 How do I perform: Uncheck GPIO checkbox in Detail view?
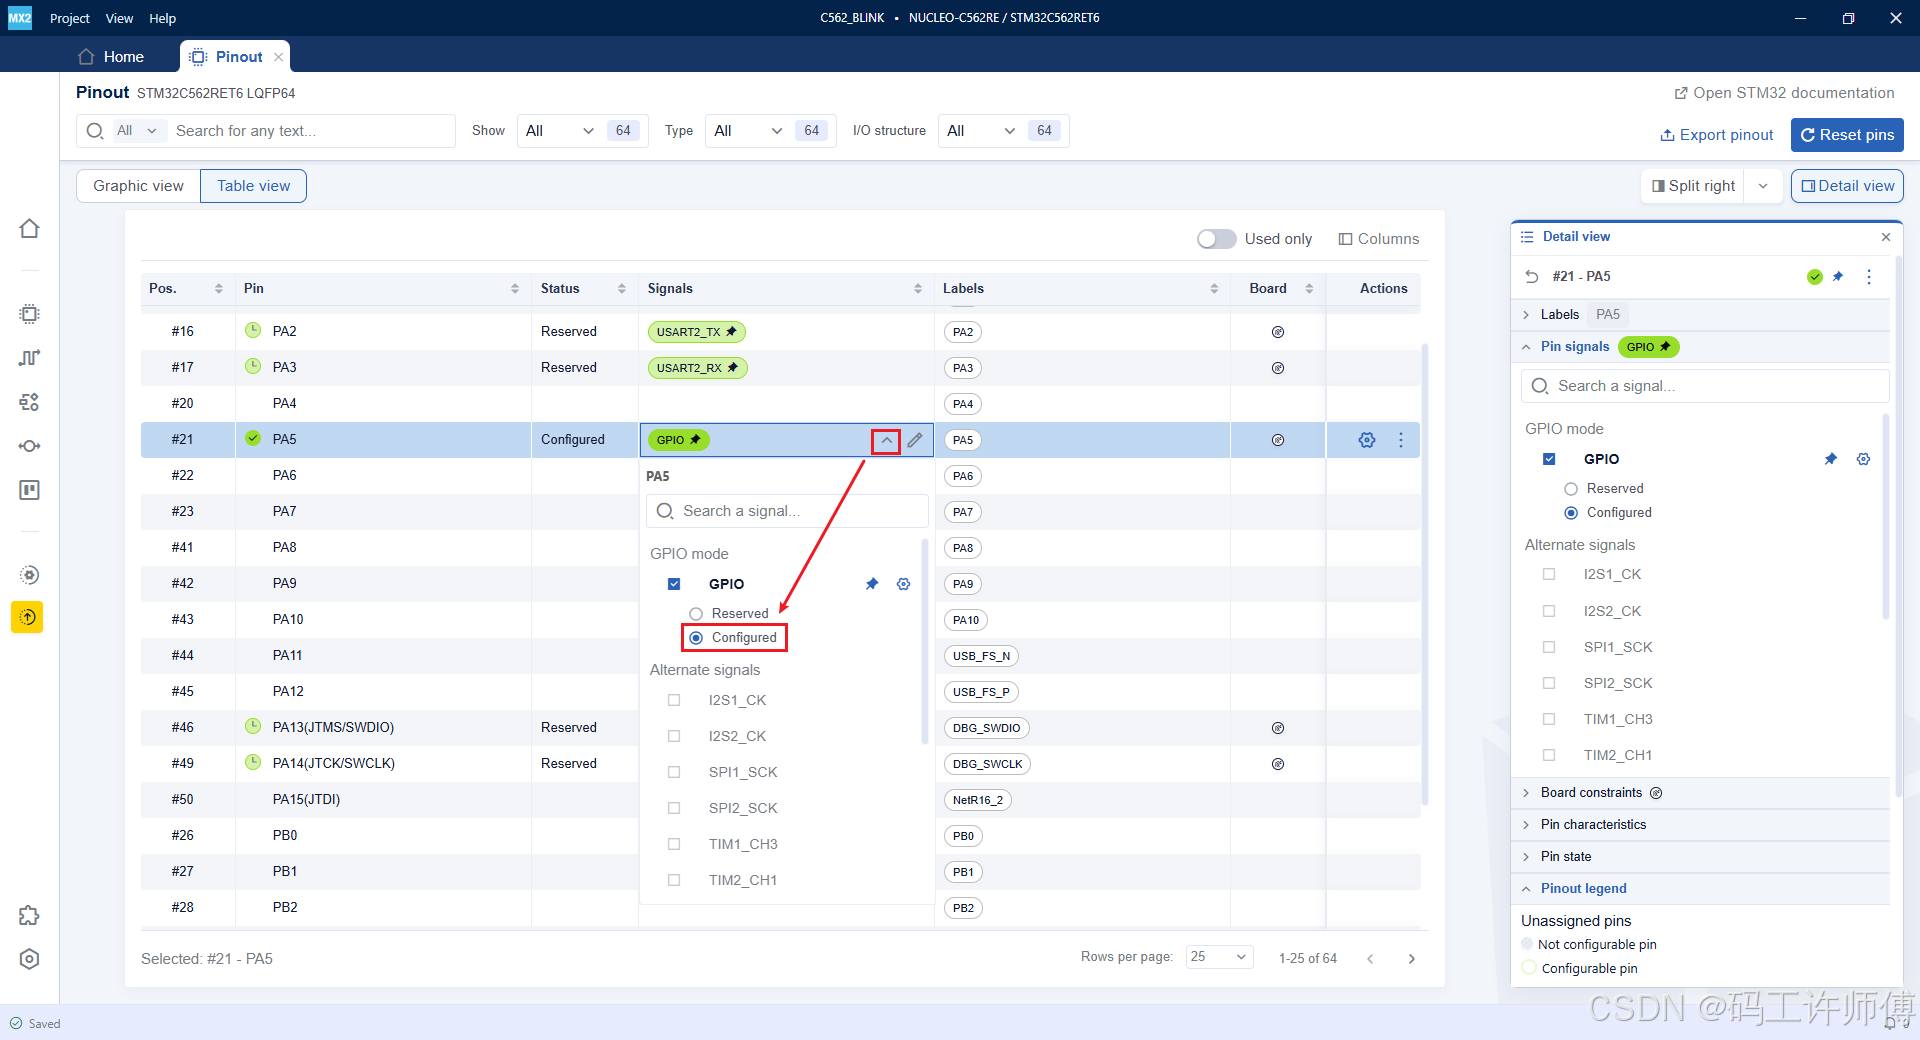pyautogui.click(x=1549, y=459)
